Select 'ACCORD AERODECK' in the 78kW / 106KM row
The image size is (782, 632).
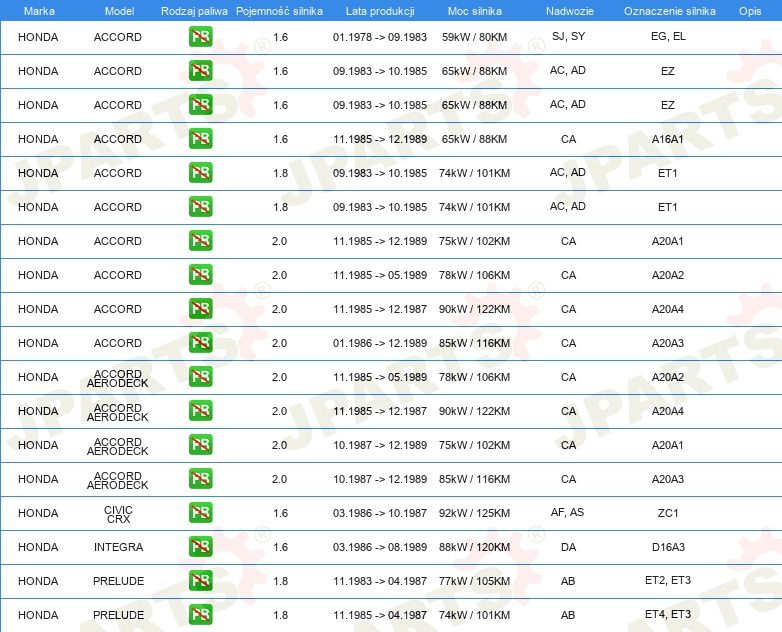pyautogui.click(x=118, y=379)
